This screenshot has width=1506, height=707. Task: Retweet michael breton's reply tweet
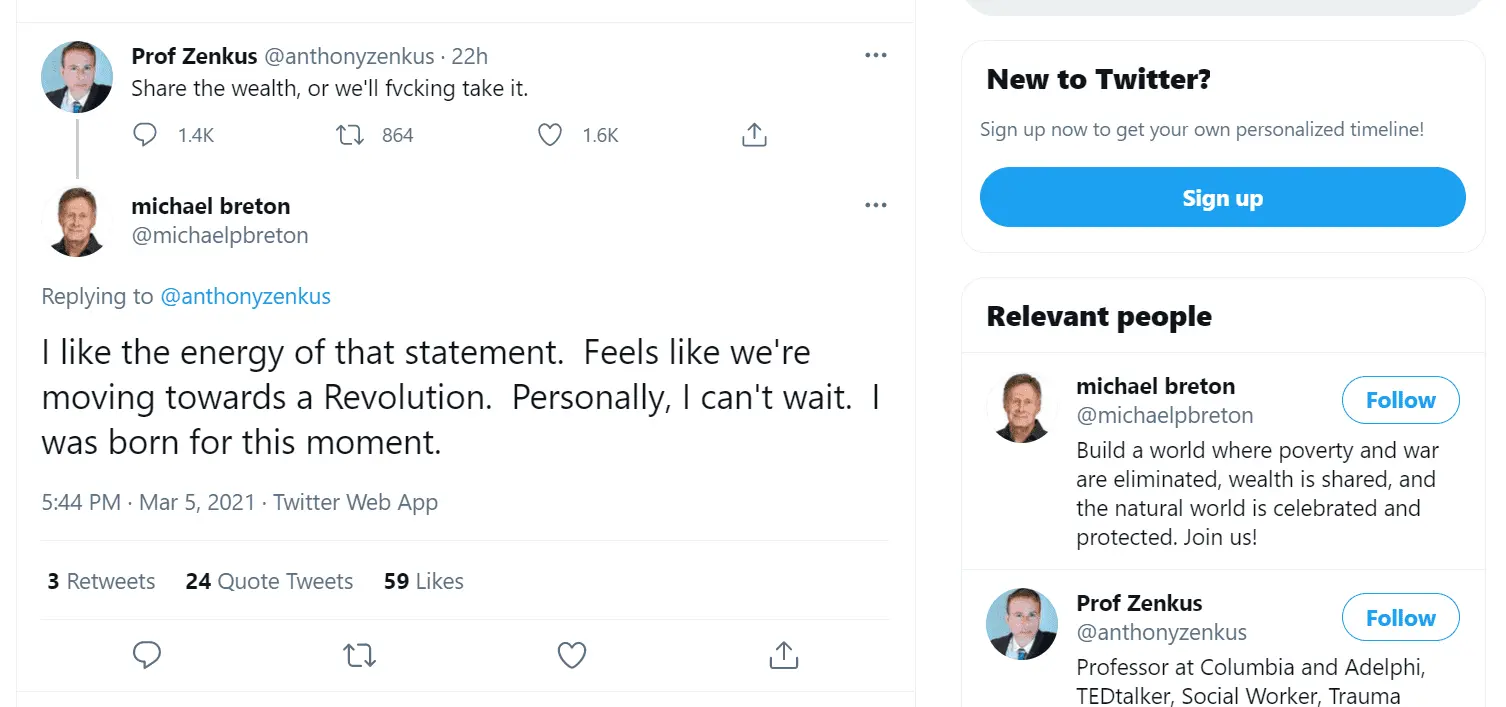tap(359, 655)
